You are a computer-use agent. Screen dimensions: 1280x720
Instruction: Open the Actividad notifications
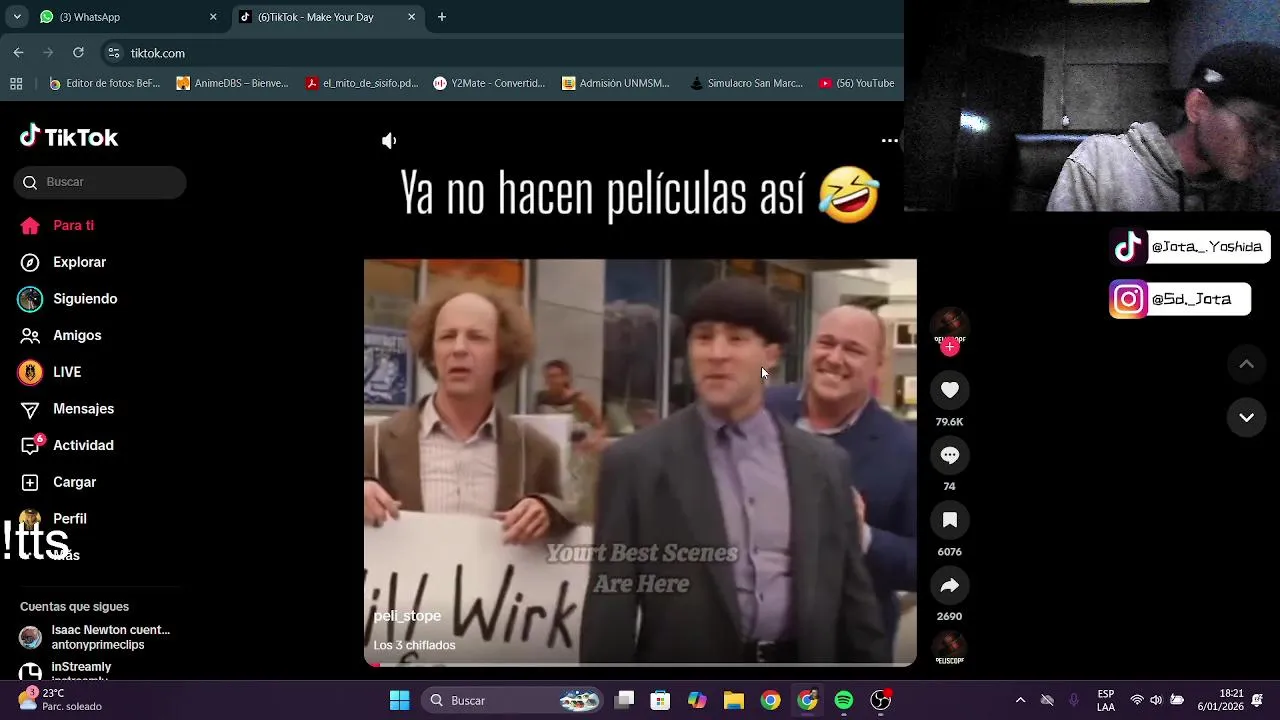pos(67,445)
